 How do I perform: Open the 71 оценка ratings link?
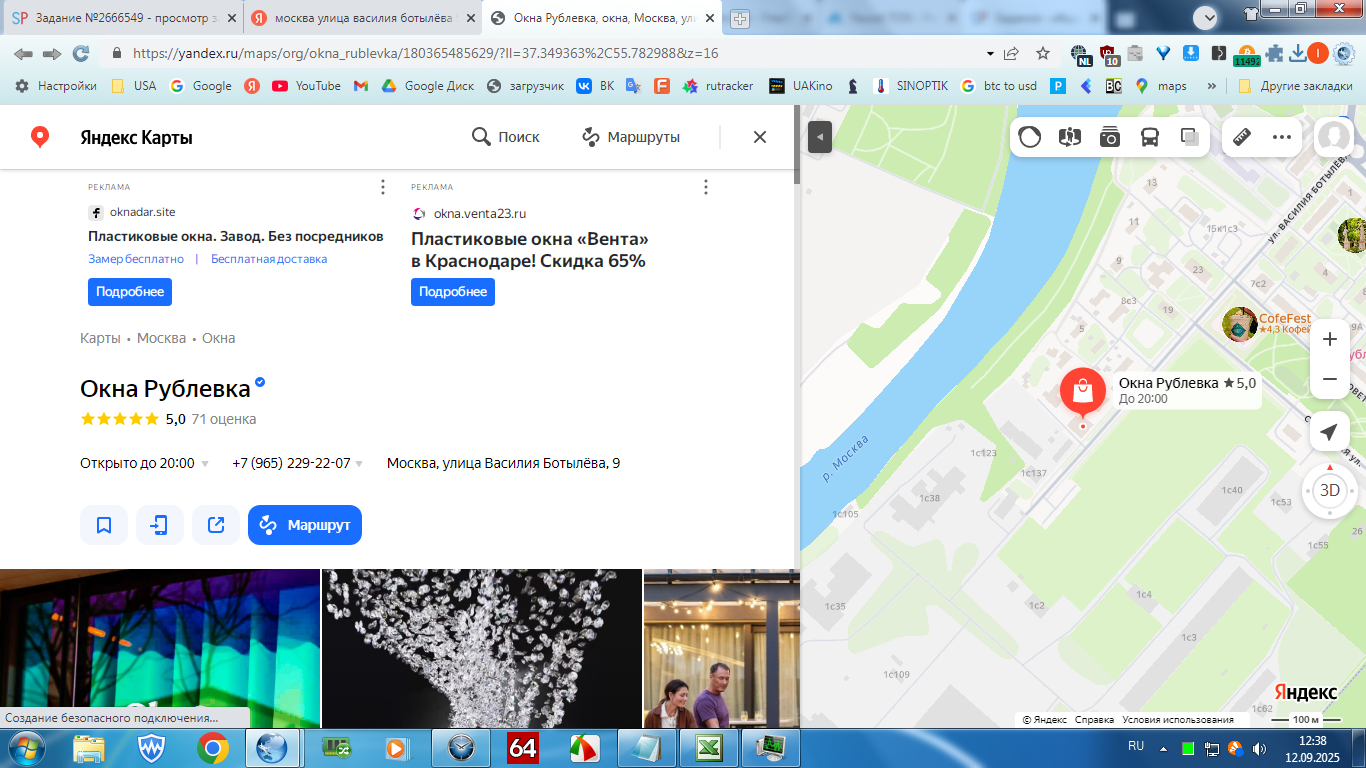224,419
